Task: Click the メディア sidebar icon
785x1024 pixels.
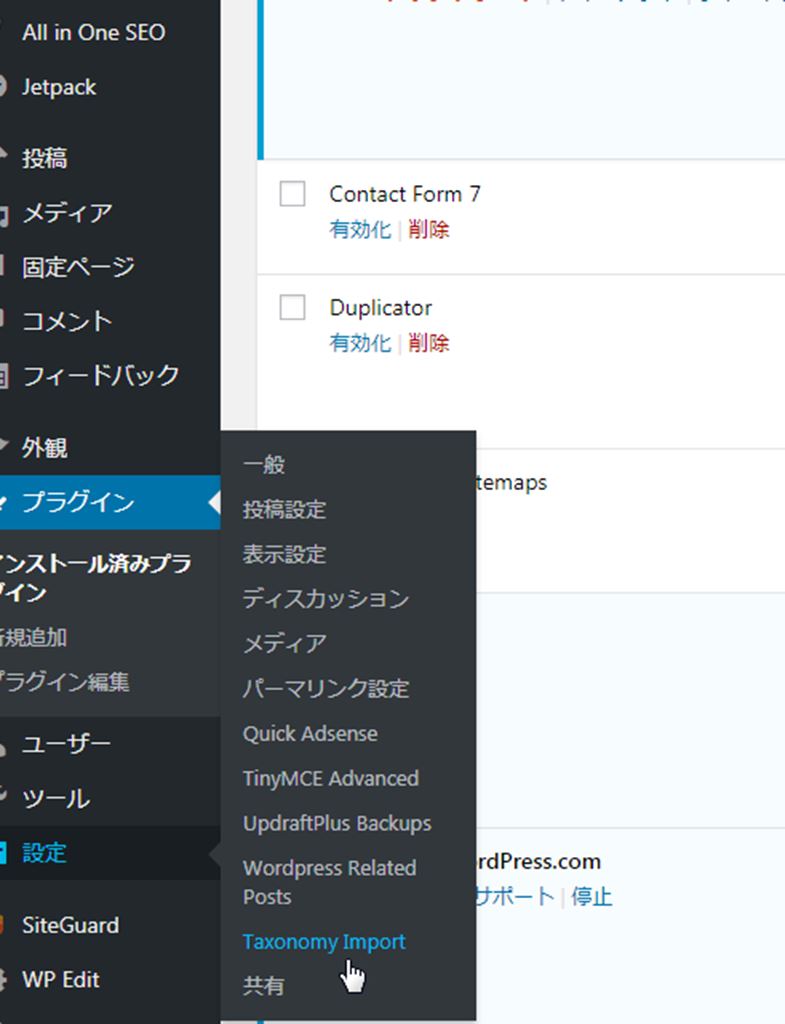Action: click(3, 213)
